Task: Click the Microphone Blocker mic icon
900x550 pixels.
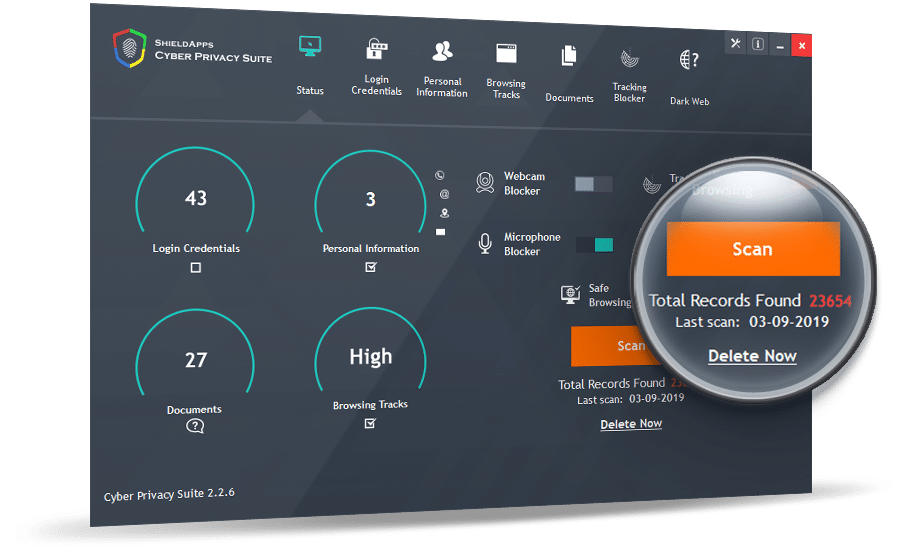Action: pyautogui.click(x=485, y=244)
